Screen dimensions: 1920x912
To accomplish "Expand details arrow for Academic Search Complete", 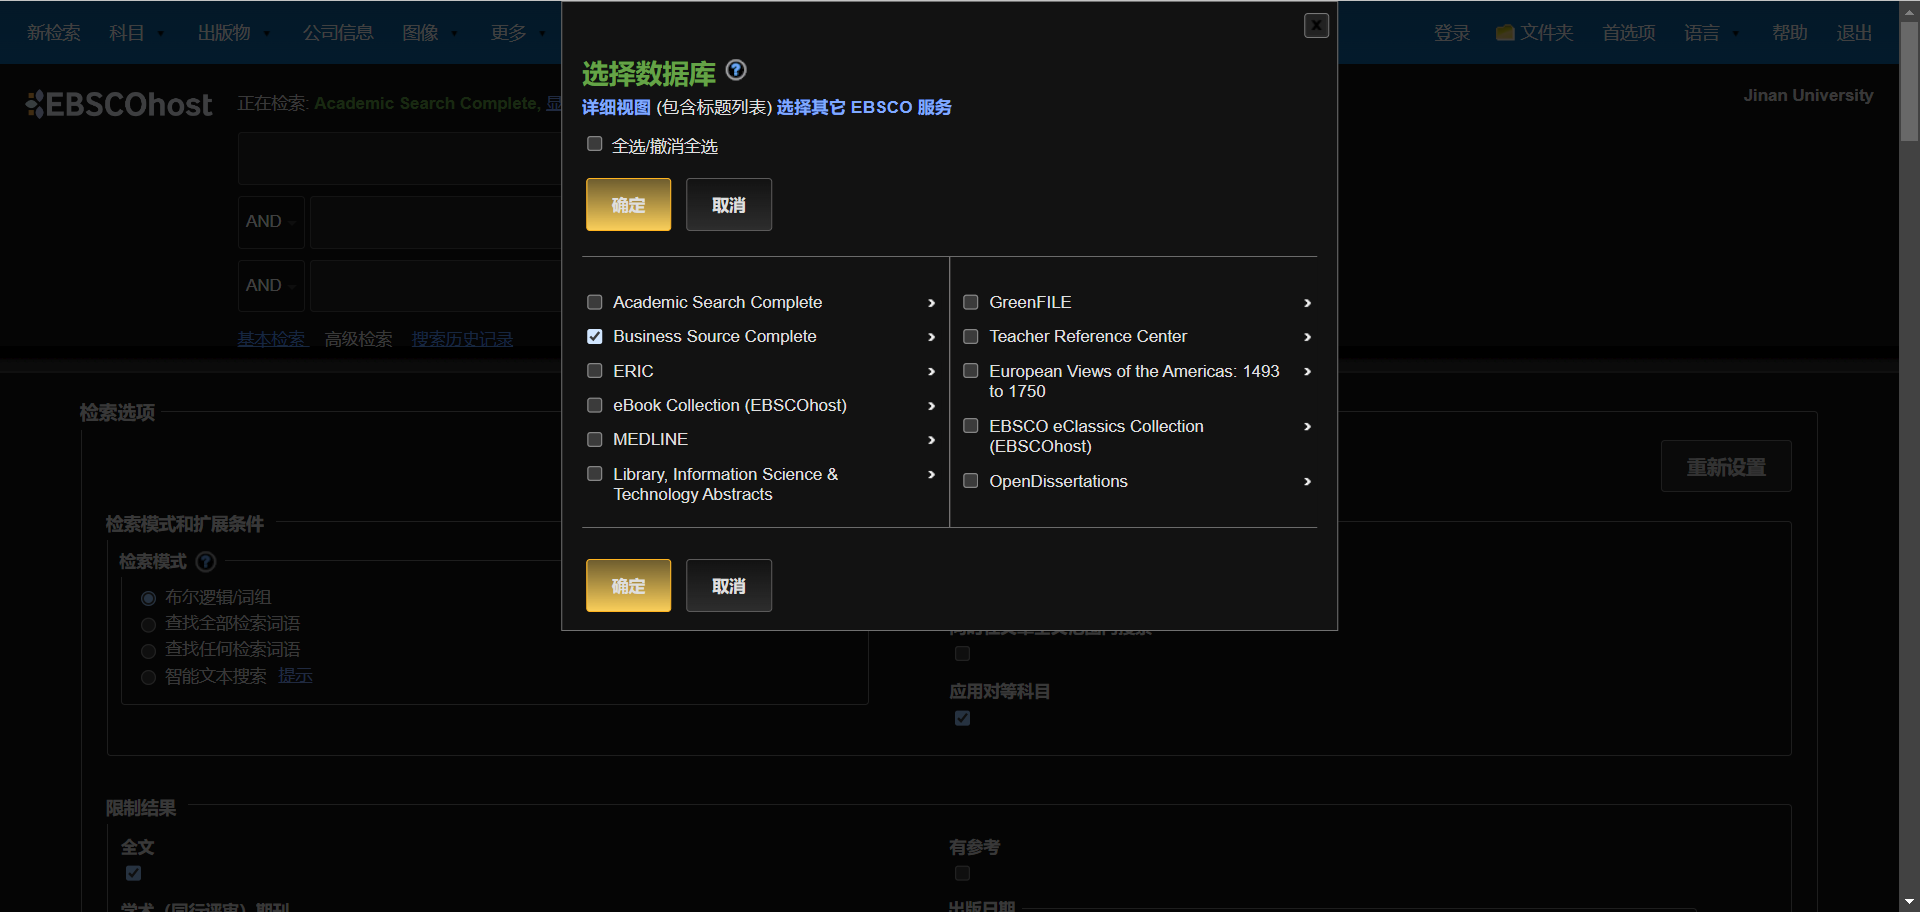I will (931, 303).
